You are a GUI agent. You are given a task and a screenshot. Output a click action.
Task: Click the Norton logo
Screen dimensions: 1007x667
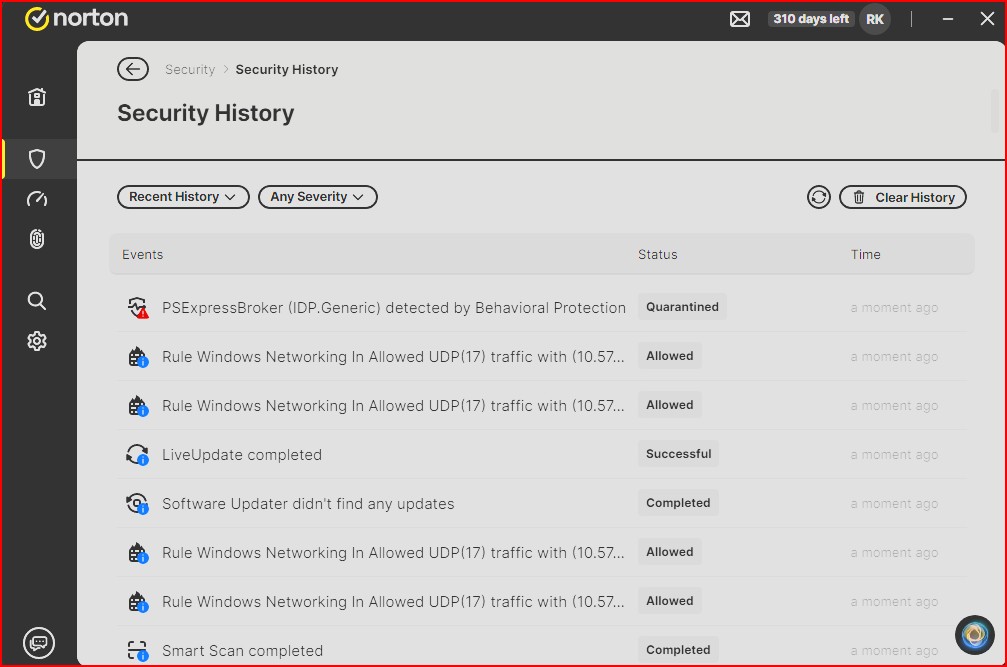point(76,19)
